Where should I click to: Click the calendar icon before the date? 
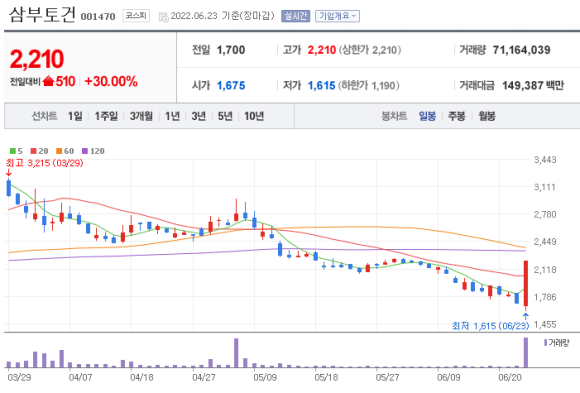click(x=163, y=17)
